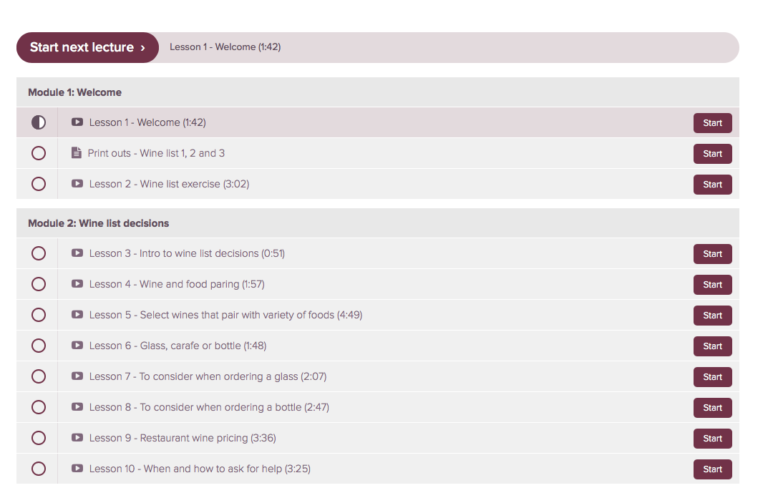Screen dimensions: 768x493
Task: Click video icon for Lesson 9 pricing
Action: point(77,438)
